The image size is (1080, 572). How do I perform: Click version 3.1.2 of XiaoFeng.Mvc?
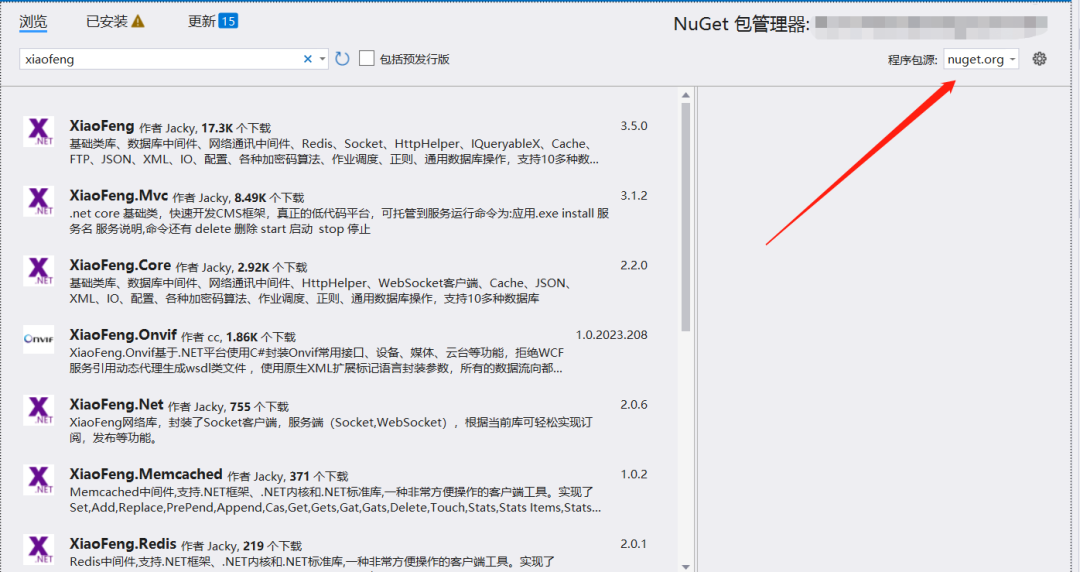634,196
